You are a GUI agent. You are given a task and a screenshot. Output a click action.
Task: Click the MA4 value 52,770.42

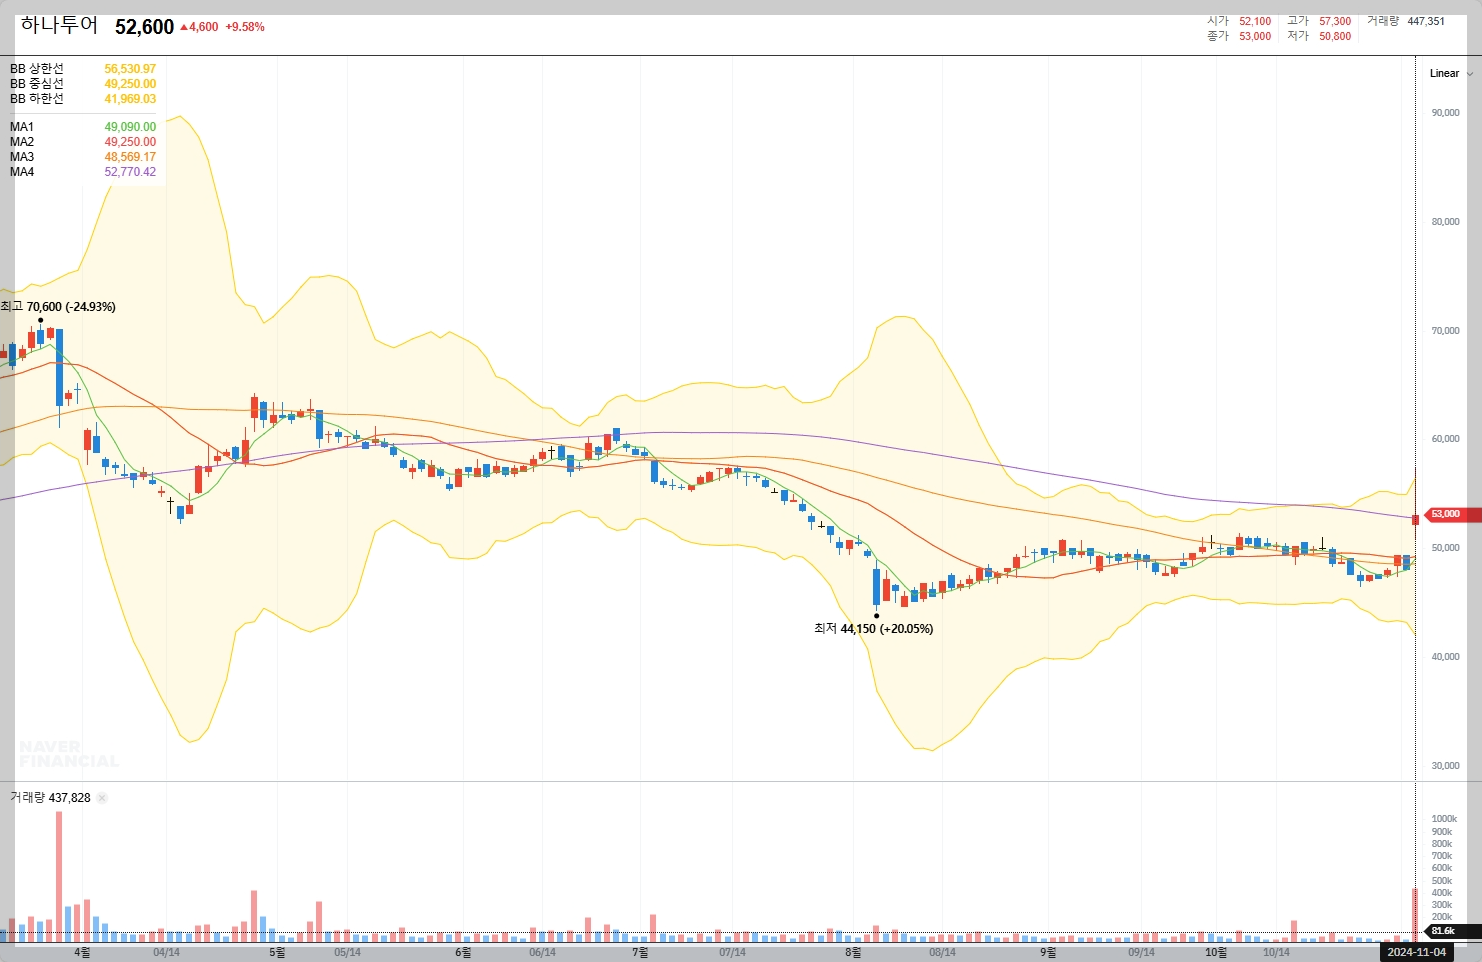click(130, 172)
